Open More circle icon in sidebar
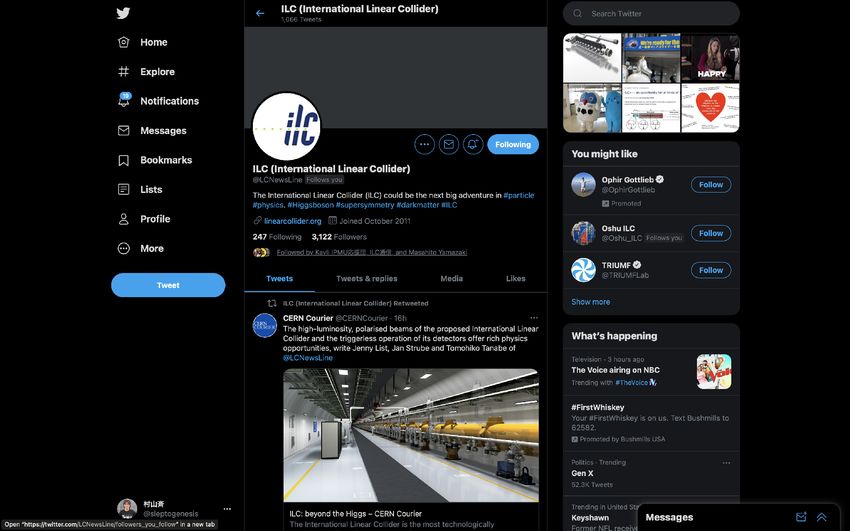Screen dimensions: 850x531 (x=124, y=249)
